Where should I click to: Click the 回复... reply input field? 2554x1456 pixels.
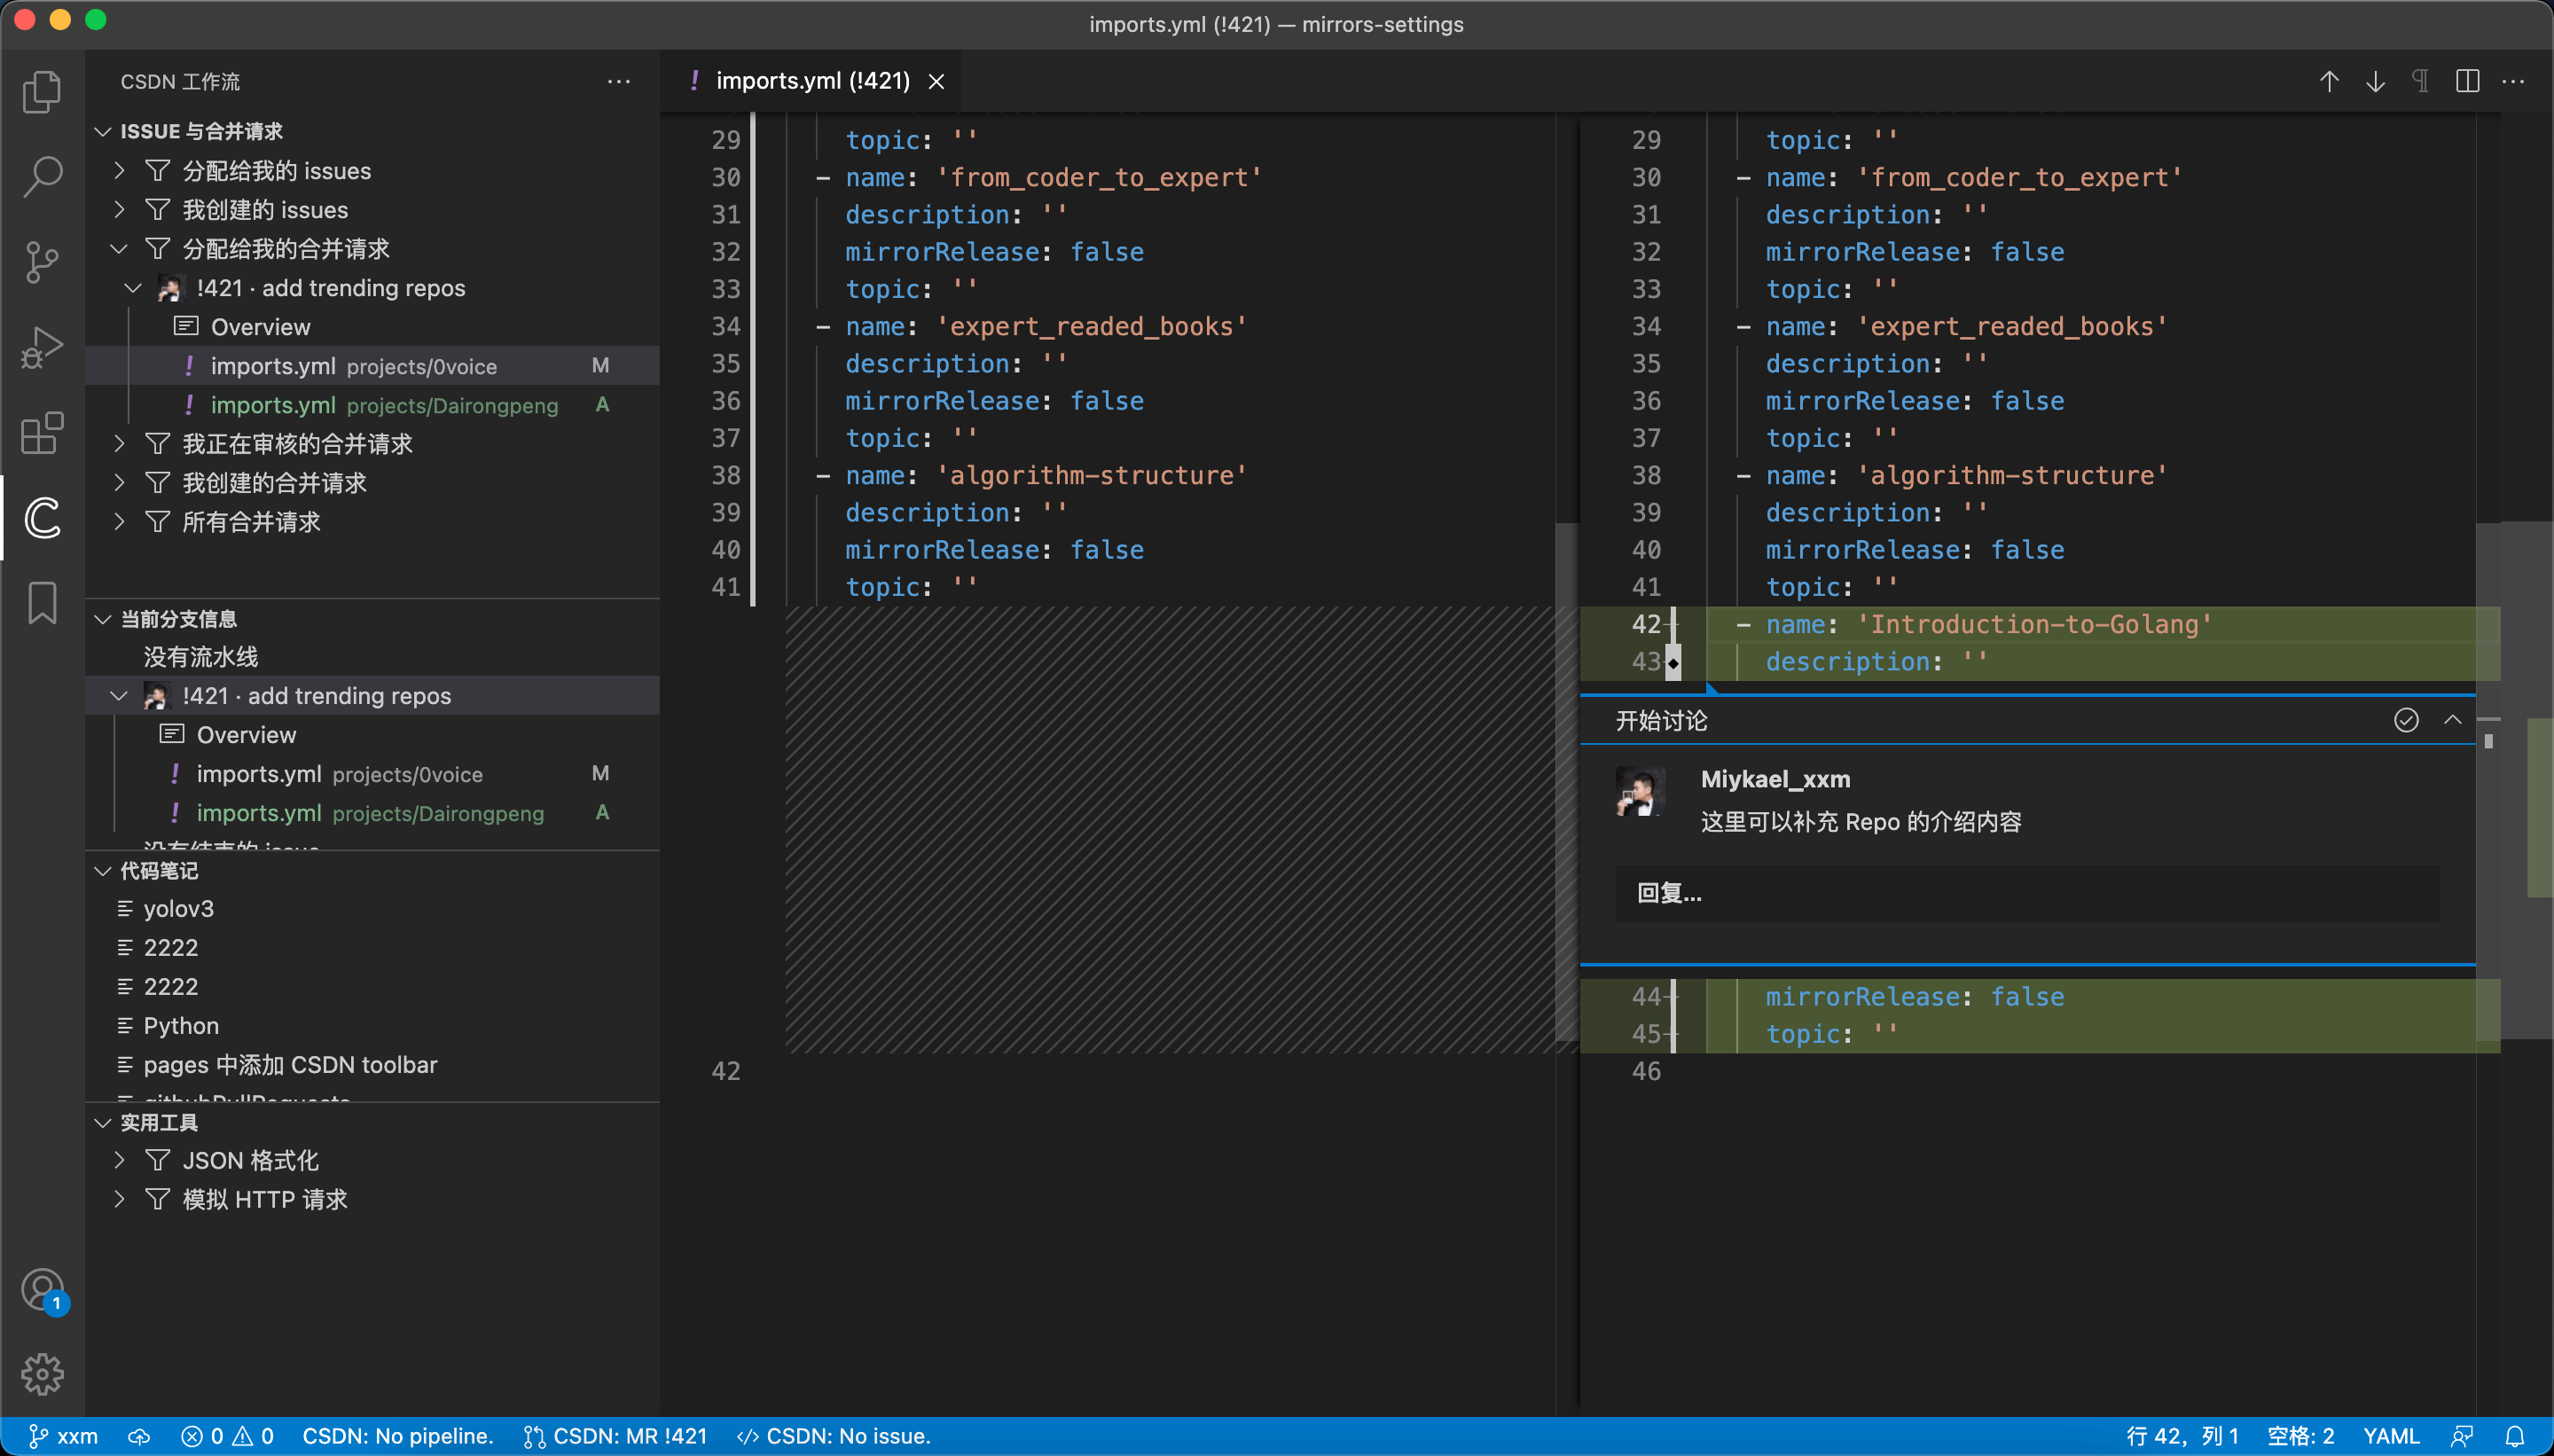(2027, 893)
